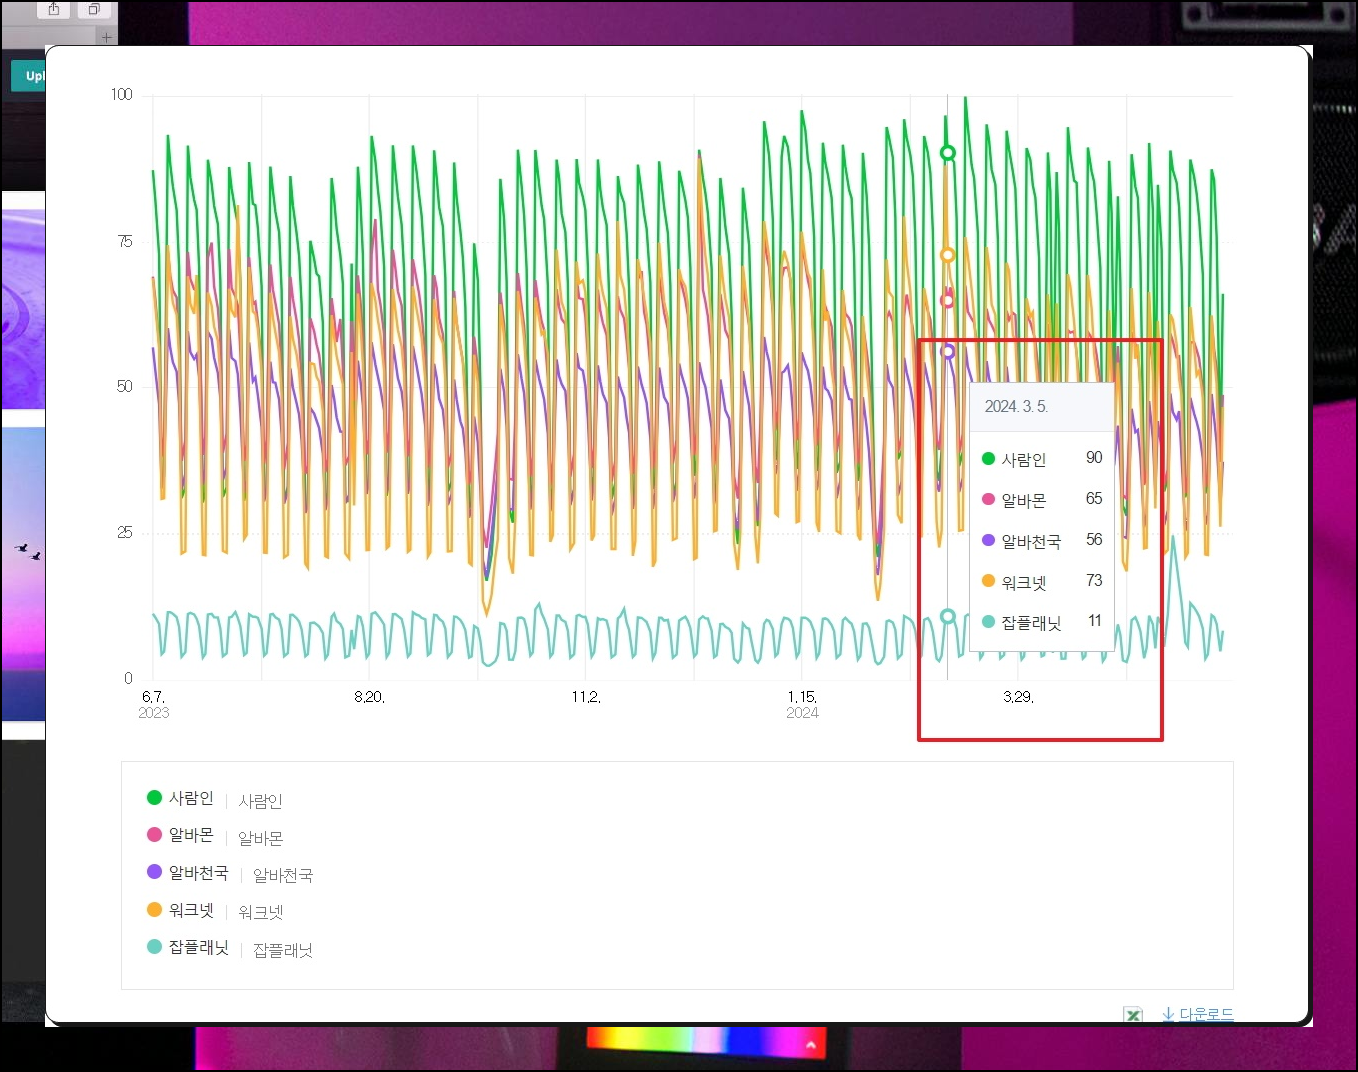
Task: Click the gray 사람인 keyword label in legend
Action: 260,801
